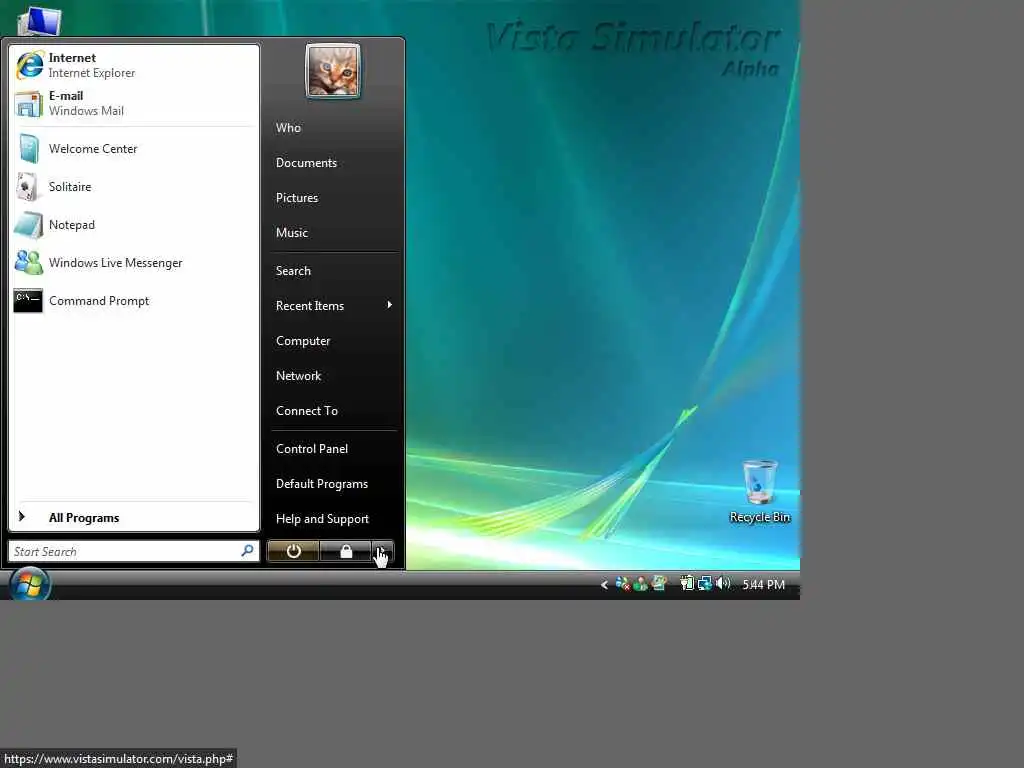This screenshot has height=768, width=1024.
Task: Open Pictures from Start menu
Action: (297, 198)
